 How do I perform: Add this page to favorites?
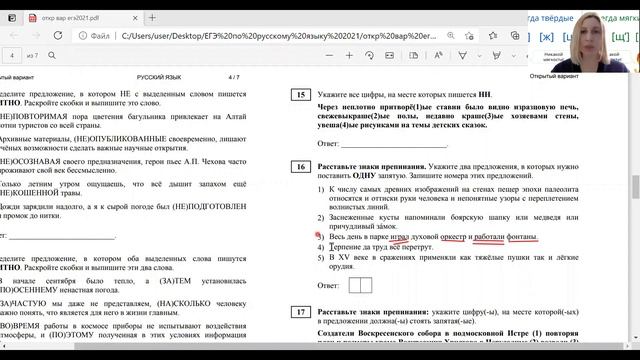pos(469,36)
